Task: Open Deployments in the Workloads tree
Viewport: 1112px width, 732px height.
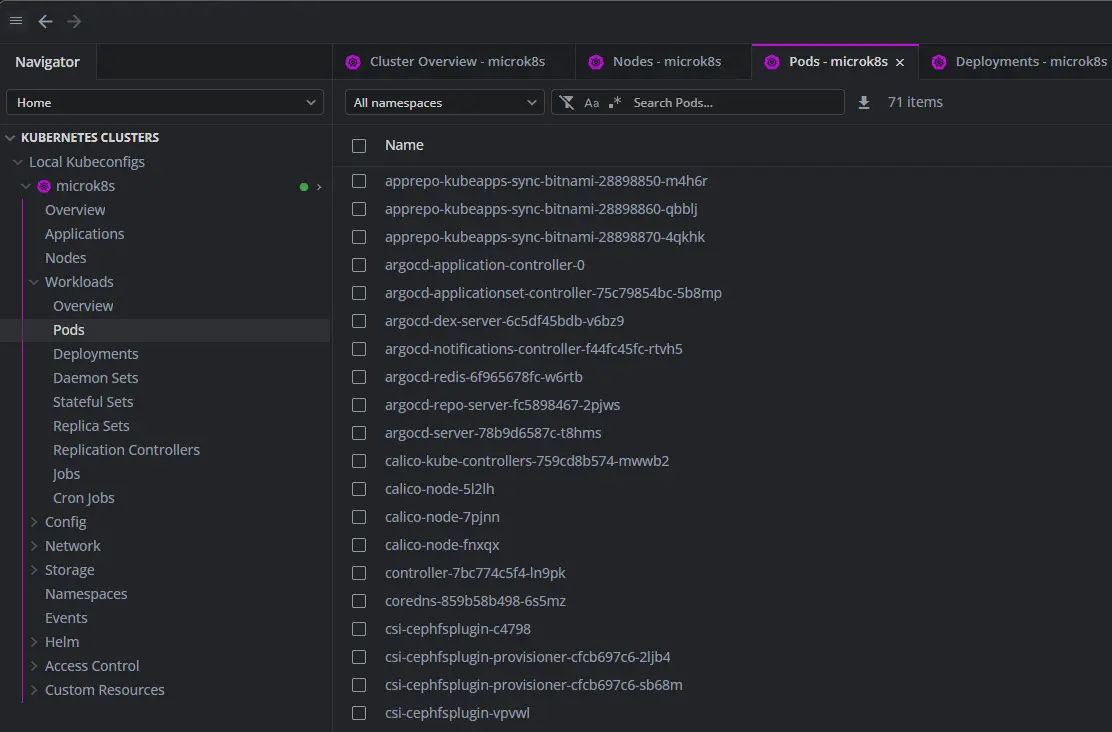Action: pos(96,354)
